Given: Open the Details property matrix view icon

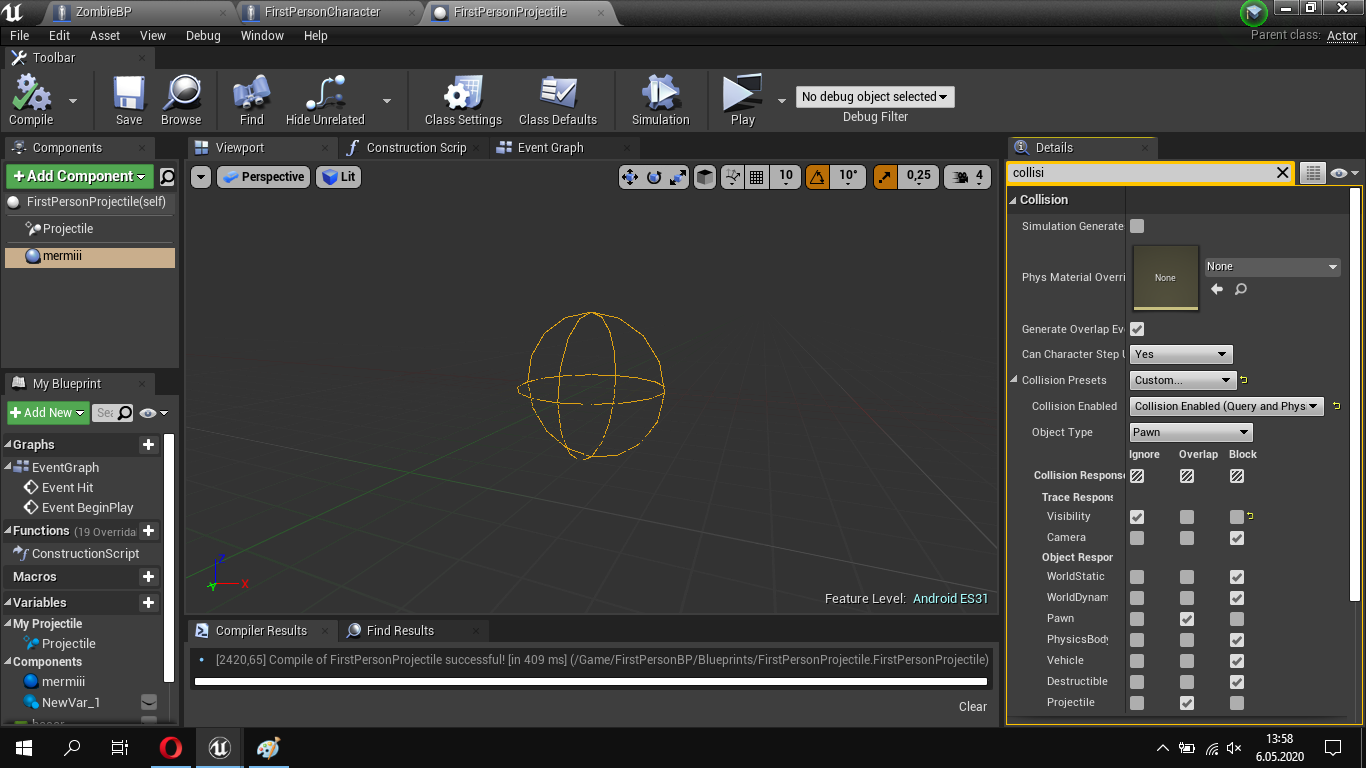Looking at the screenshot, I should [1312, 173].
